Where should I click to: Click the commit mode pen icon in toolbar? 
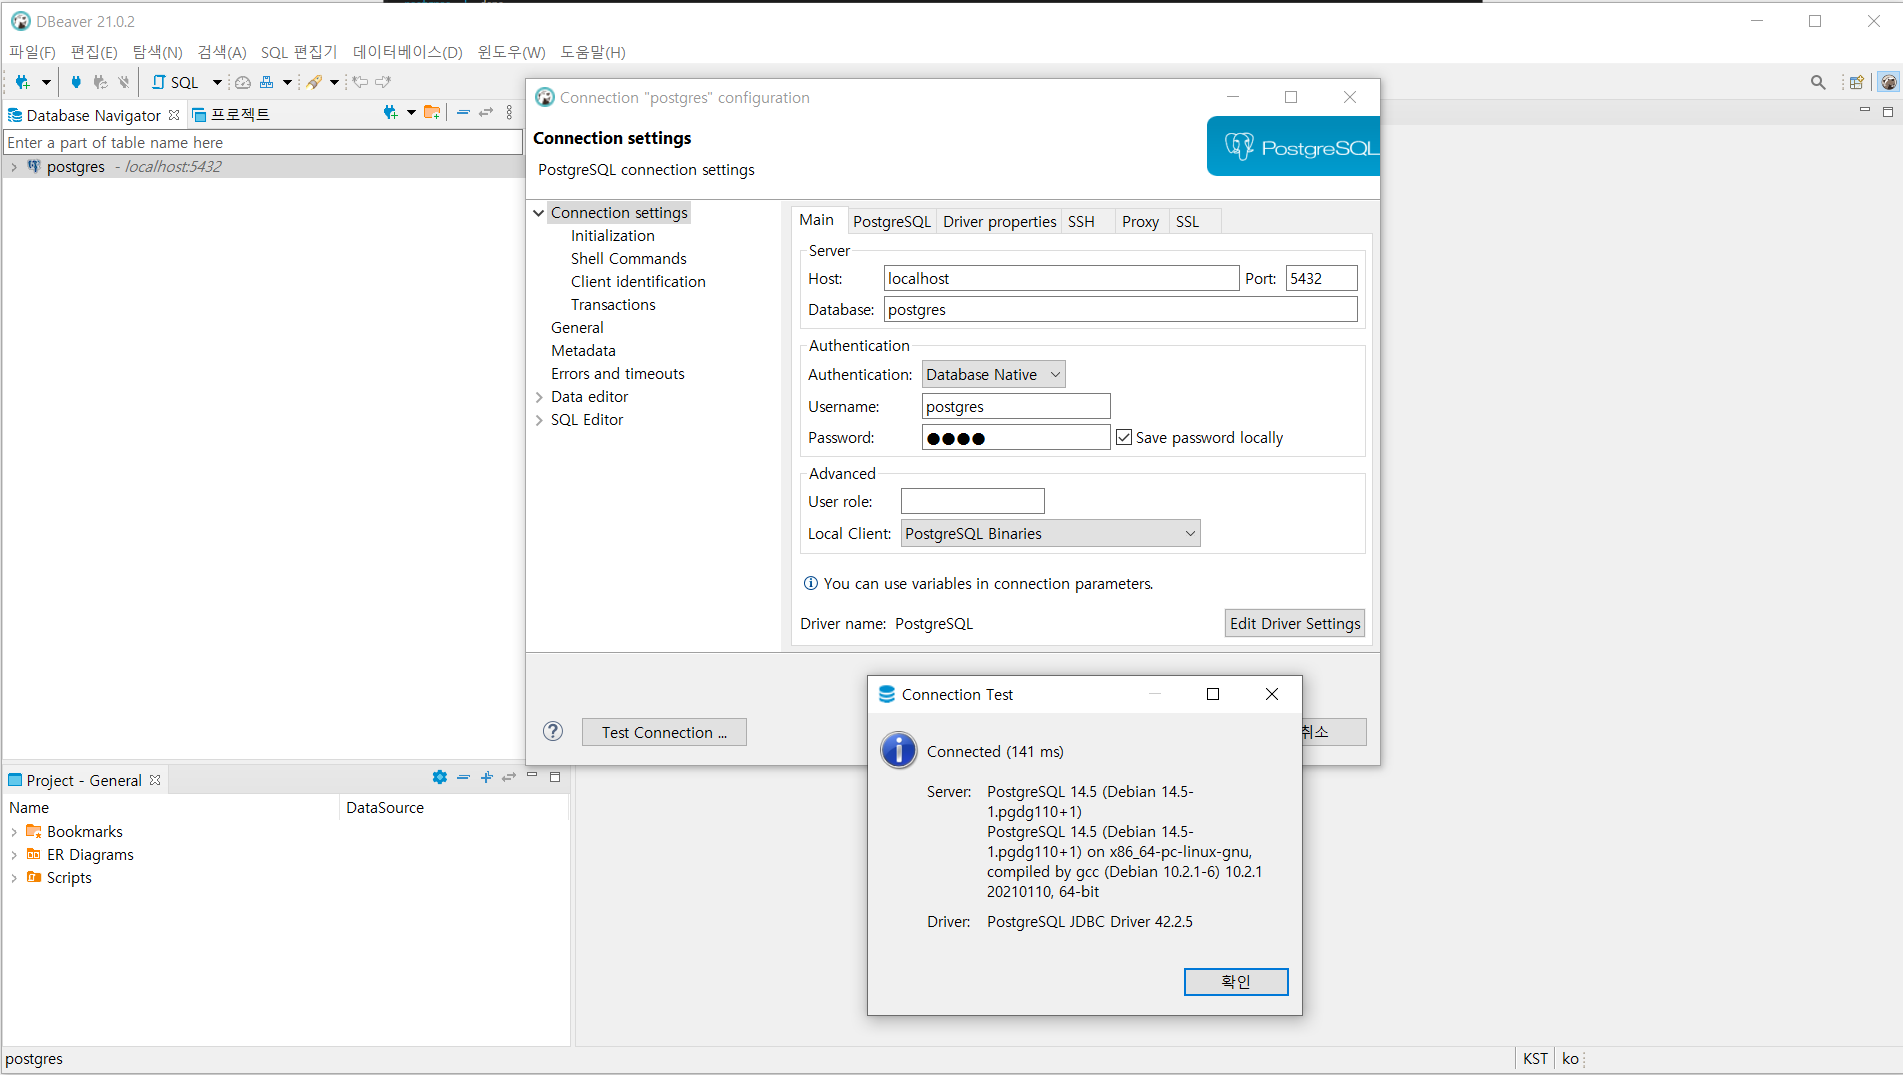(314, 82)
